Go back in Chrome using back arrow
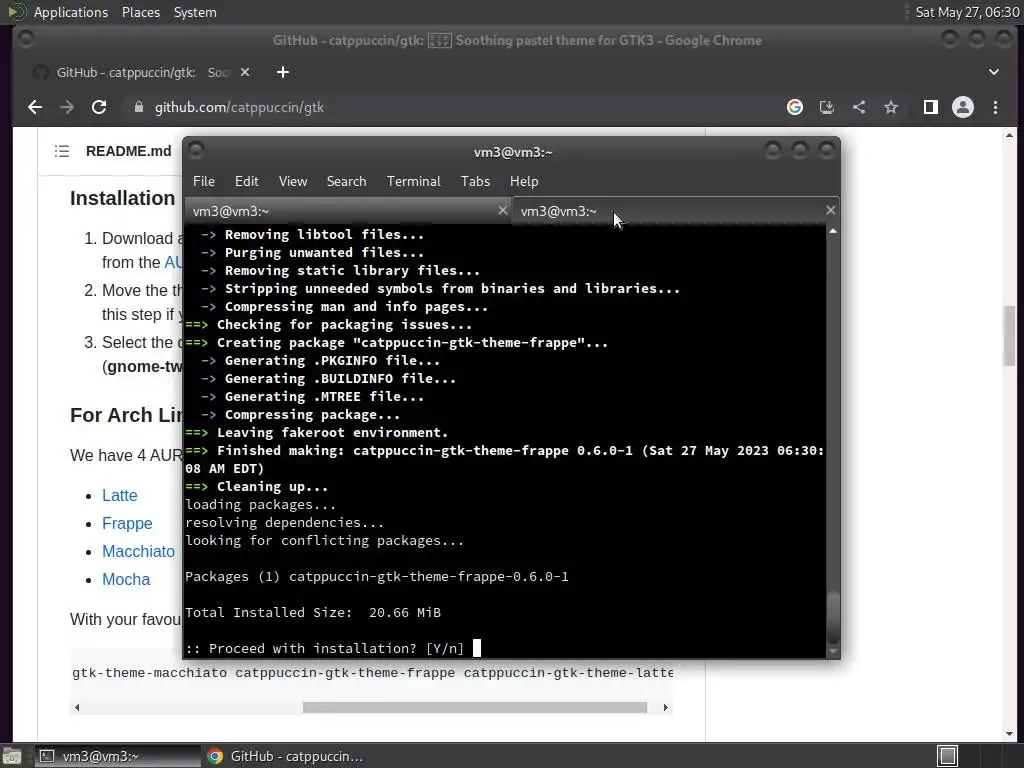Screen dimensions: 1024x768 tap(35, 107)
